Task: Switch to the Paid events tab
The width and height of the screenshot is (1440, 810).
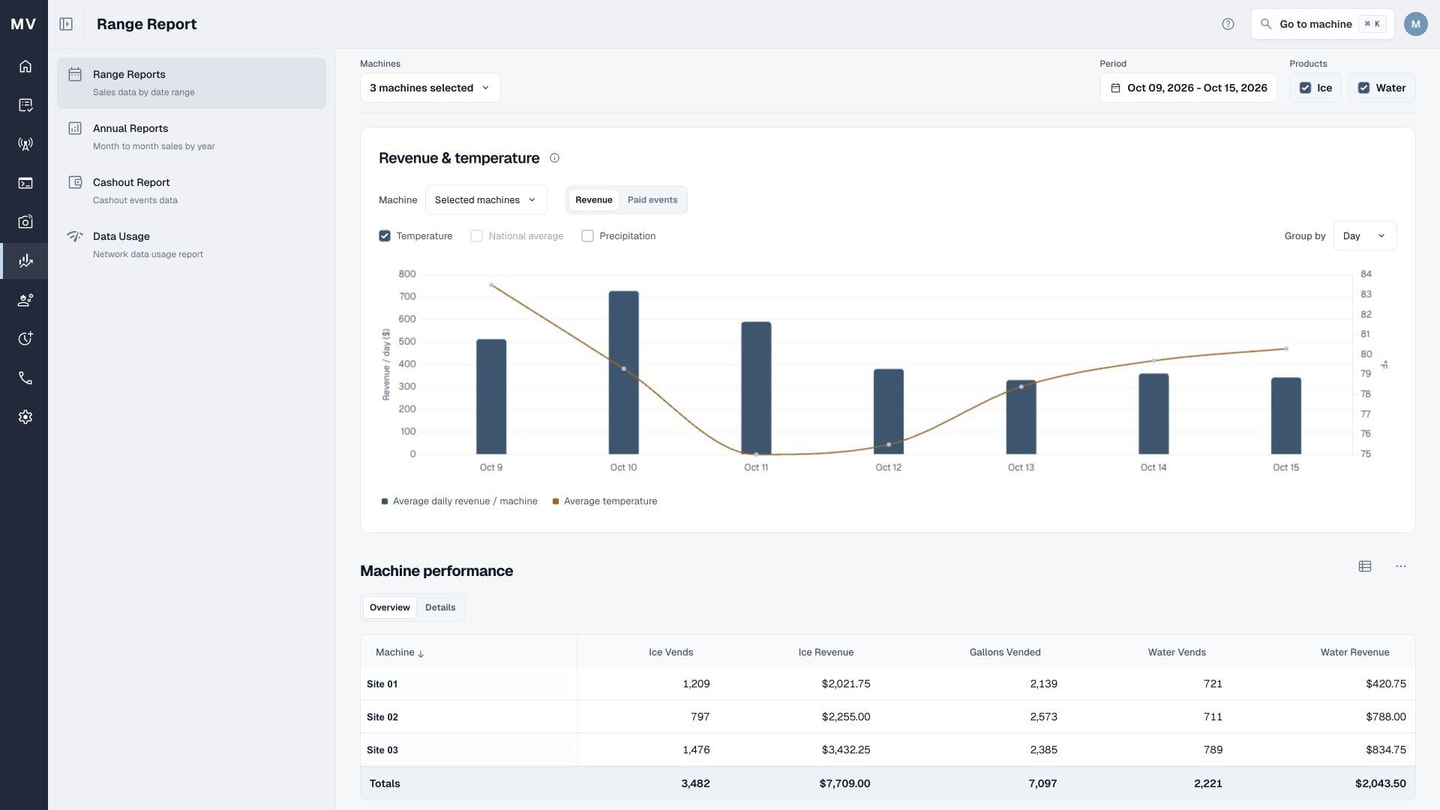Action: (x=652, y=200)
